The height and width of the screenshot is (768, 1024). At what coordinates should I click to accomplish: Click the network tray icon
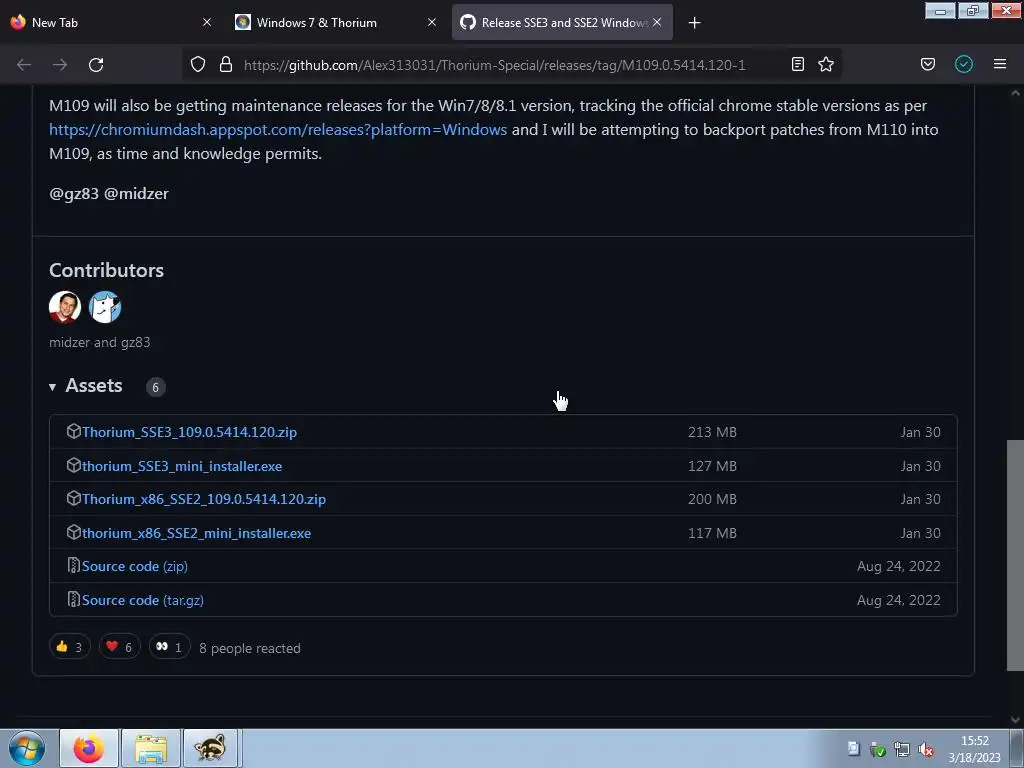pyautogui.click(x=902, y=750)
